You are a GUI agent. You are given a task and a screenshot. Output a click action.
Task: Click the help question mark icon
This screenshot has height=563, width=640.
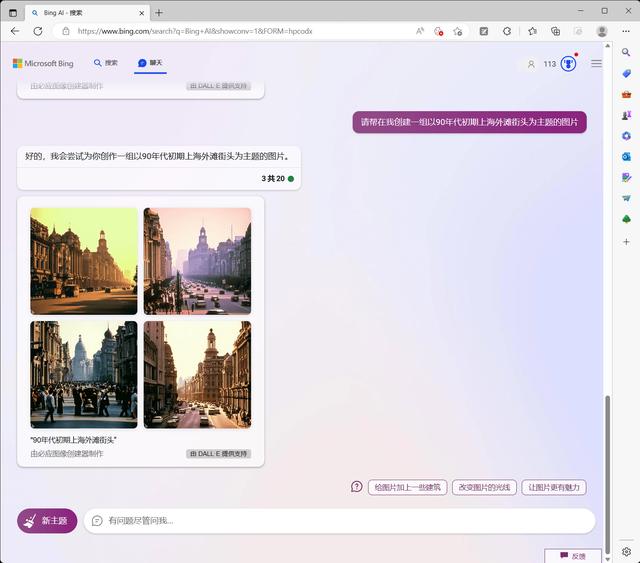[x=357, y=487]
